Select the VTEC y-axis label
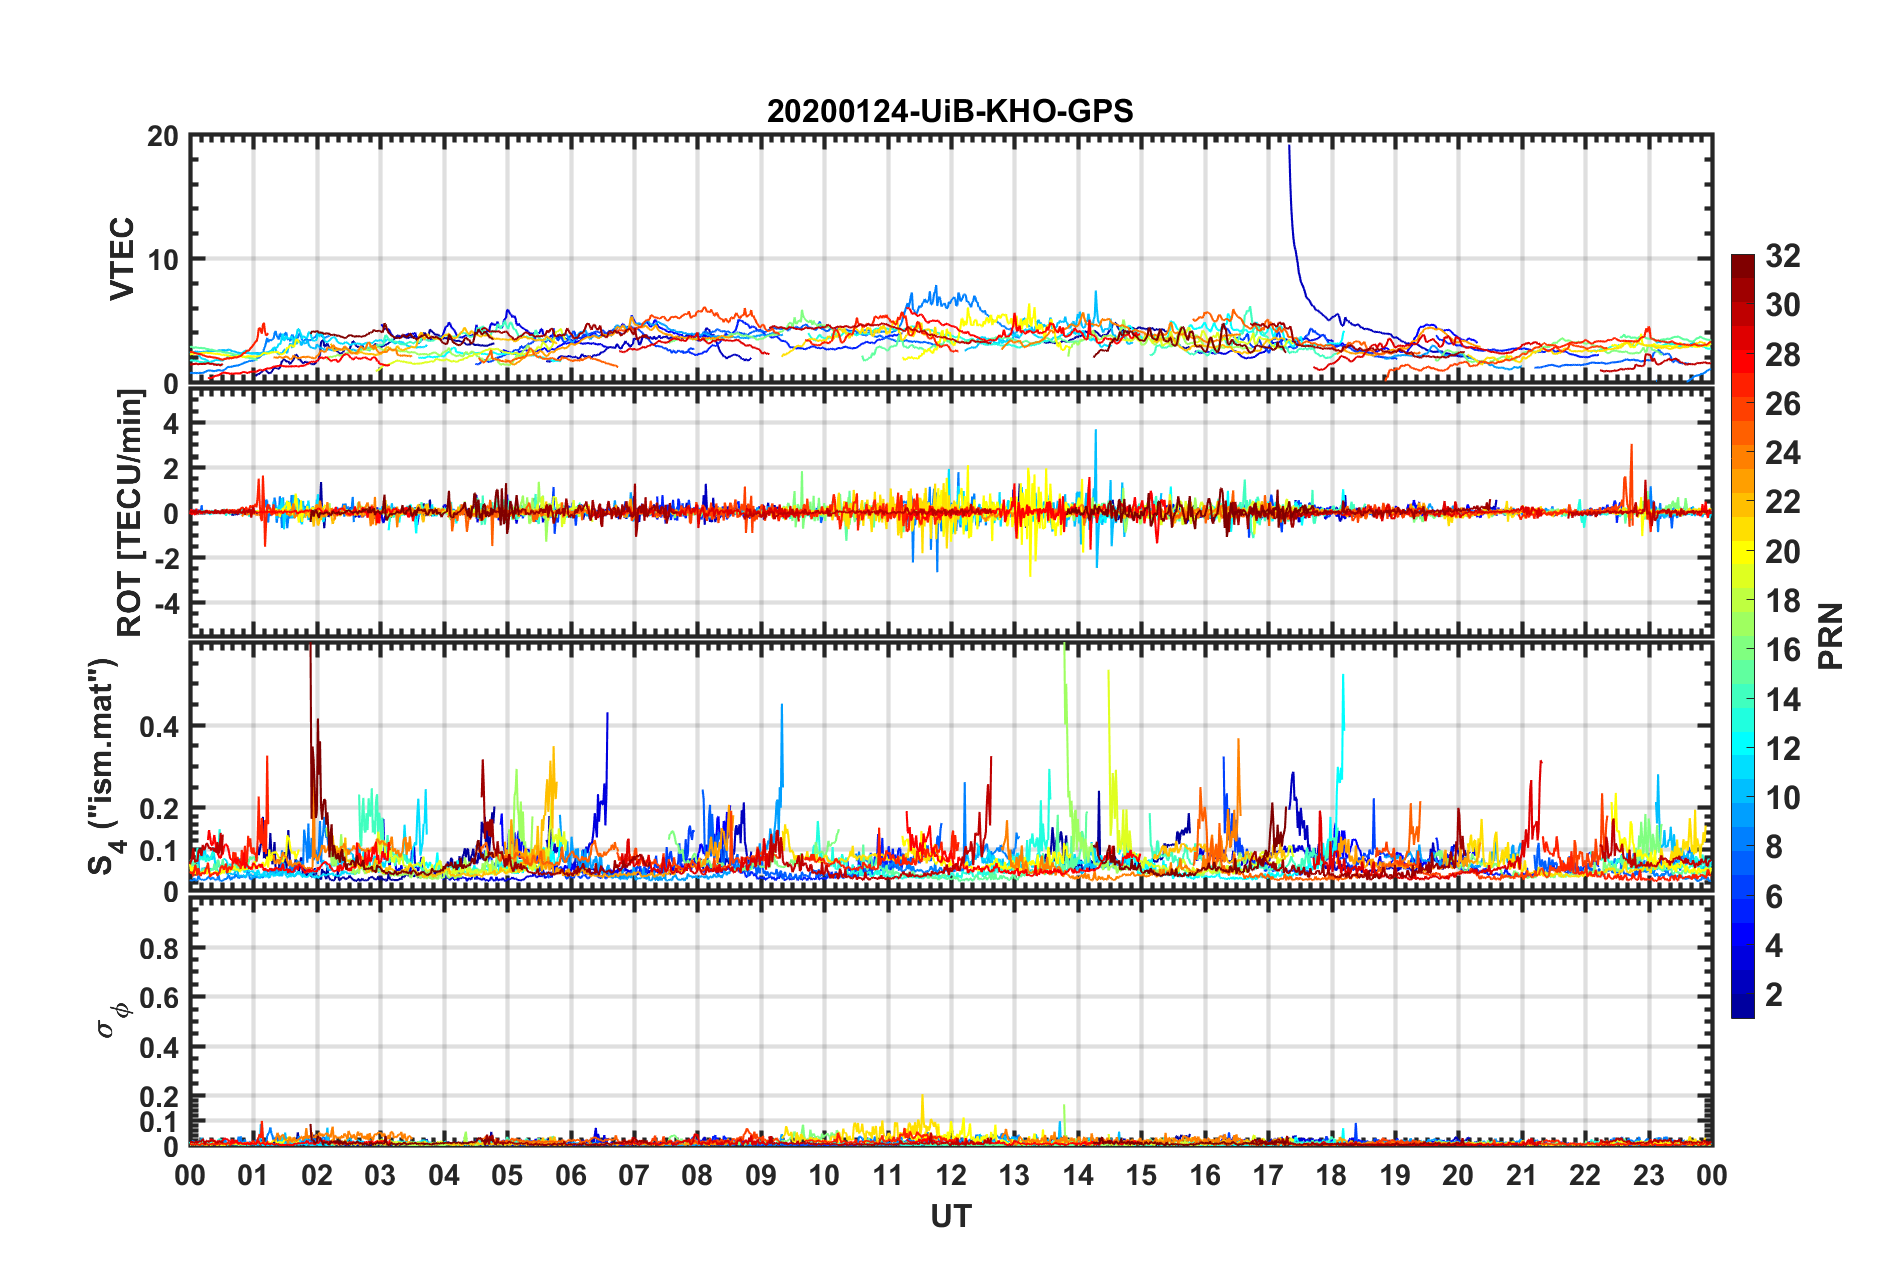This screenshot has width=1902, height=1272. 122,259
